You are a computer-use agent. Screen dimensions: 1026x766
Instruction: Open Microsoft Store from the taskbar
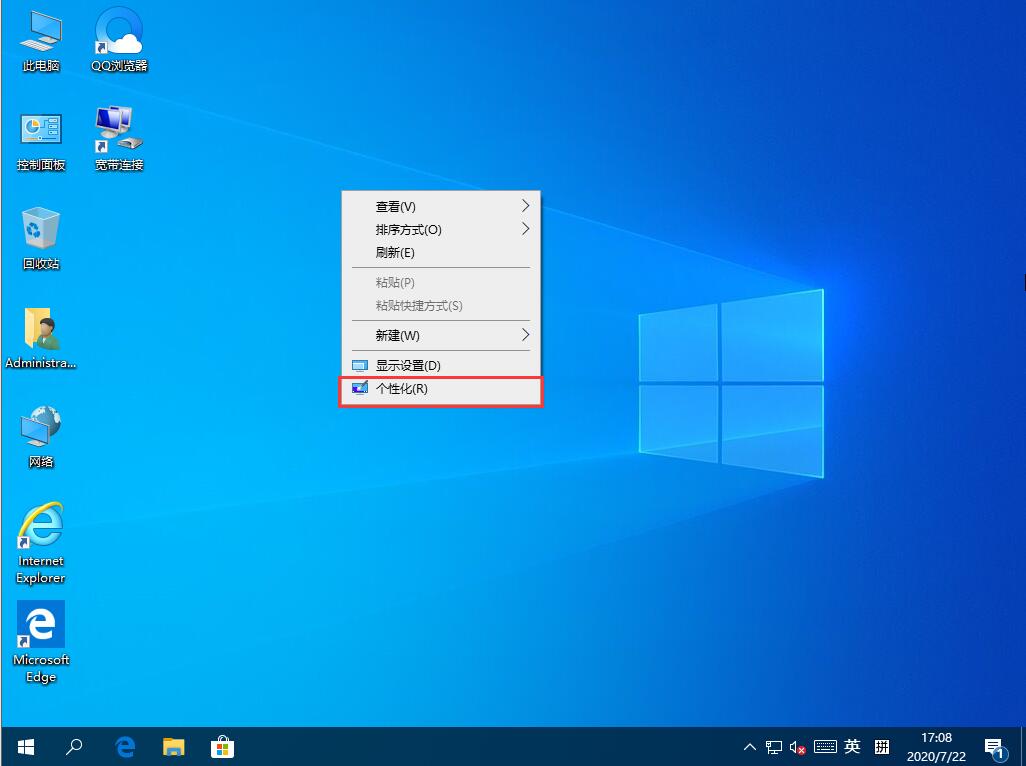(222, 746)
